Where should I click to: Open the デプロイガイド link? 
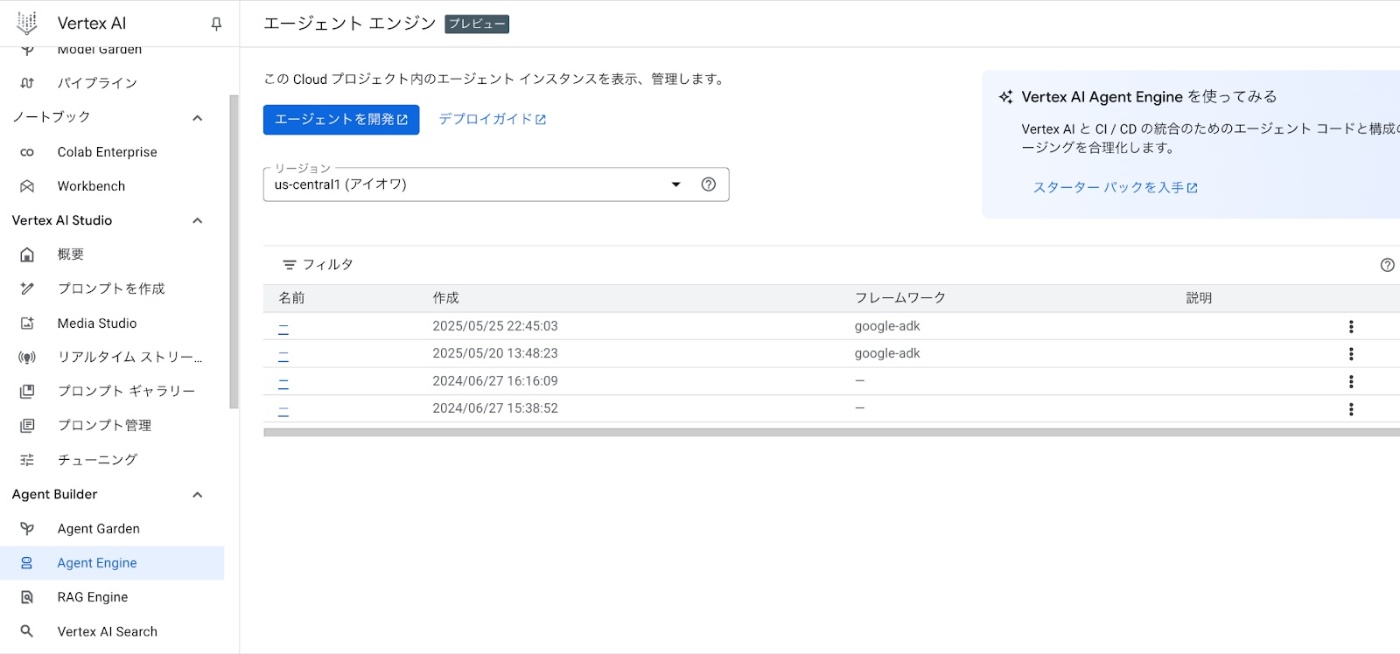[x=492, y=120]
